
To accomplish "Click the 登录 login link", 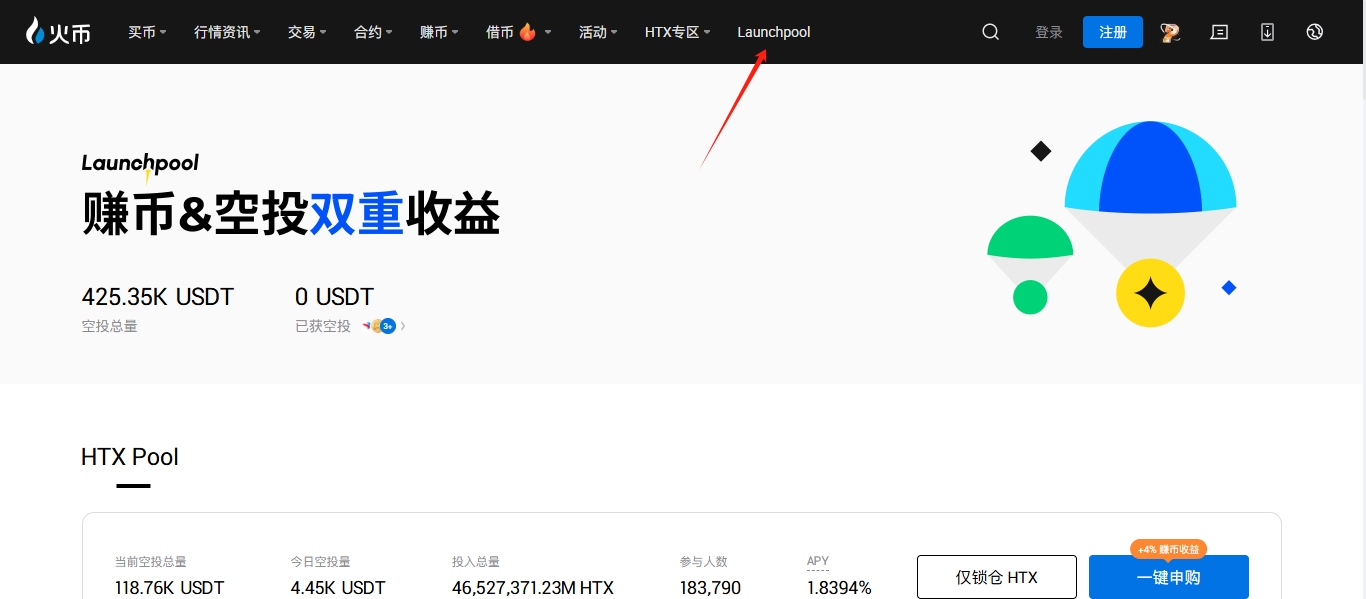I will pyautogui.click(x=1049, y=32).
